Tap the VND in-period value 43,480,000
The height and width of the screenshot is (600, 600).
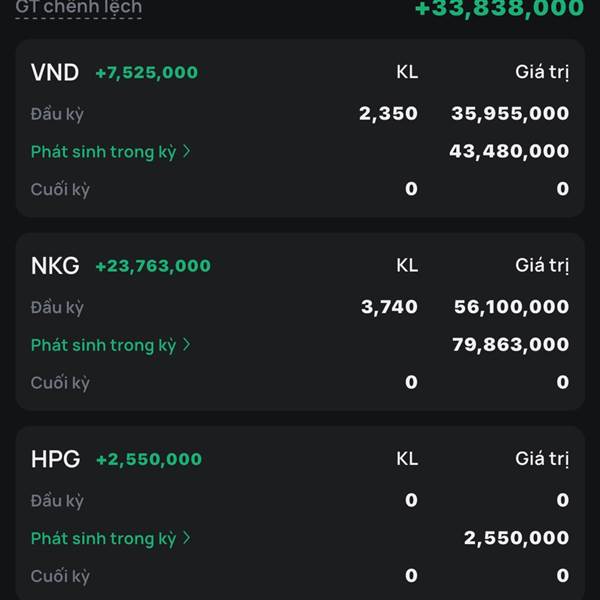point(510,152)
